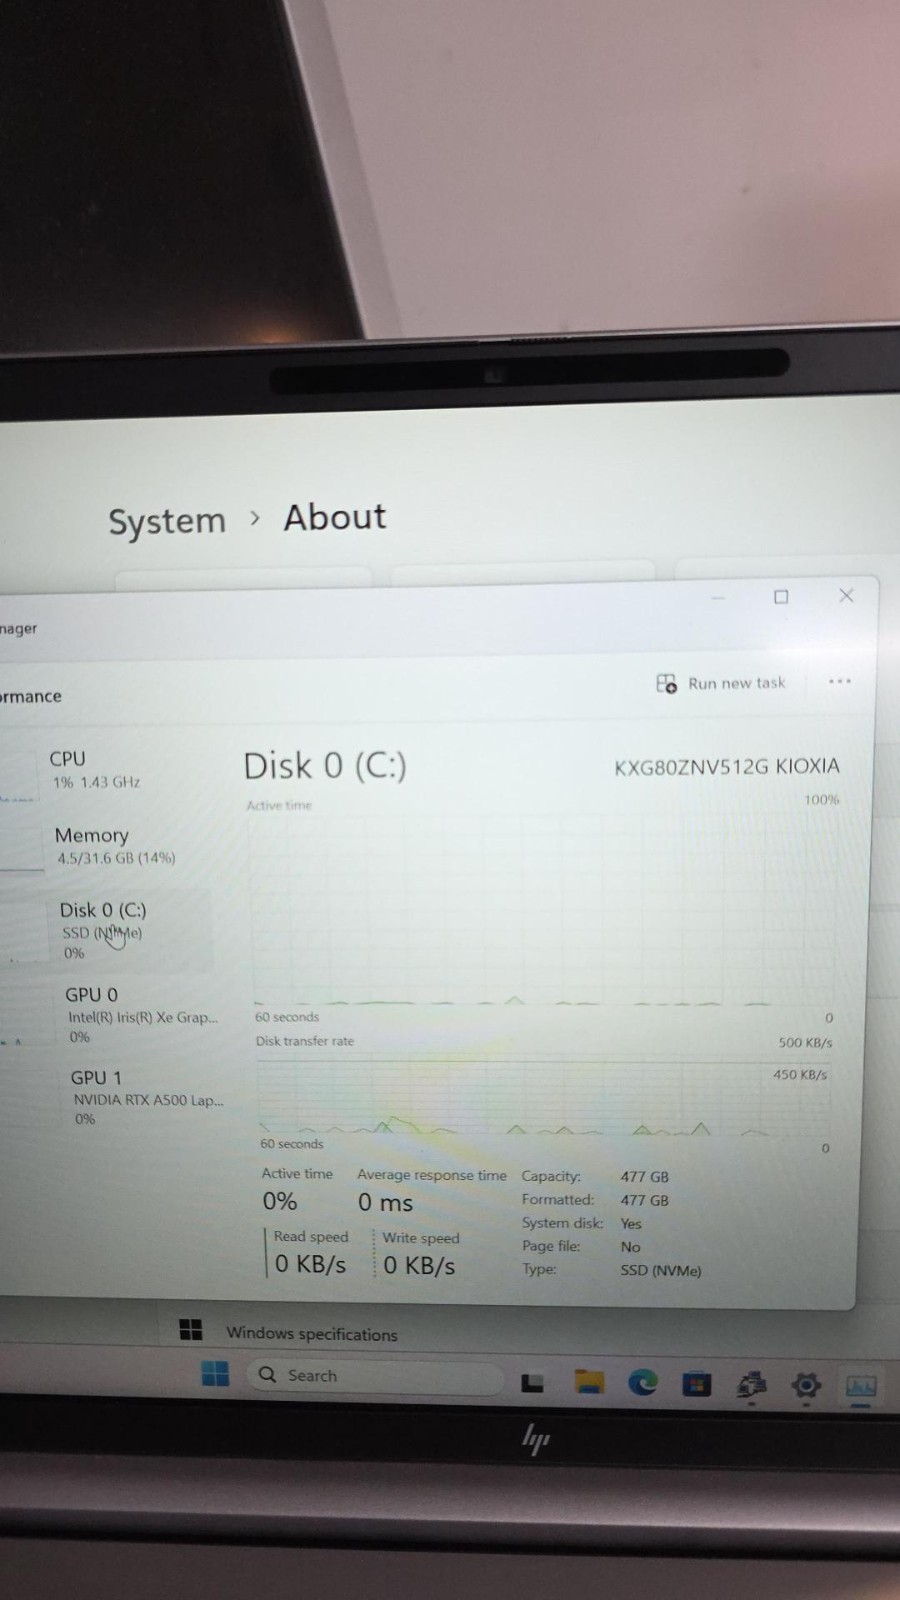Click the Capacity 477 GB value
Viewport: 900px width, 1600px height.
(645, 1177)
